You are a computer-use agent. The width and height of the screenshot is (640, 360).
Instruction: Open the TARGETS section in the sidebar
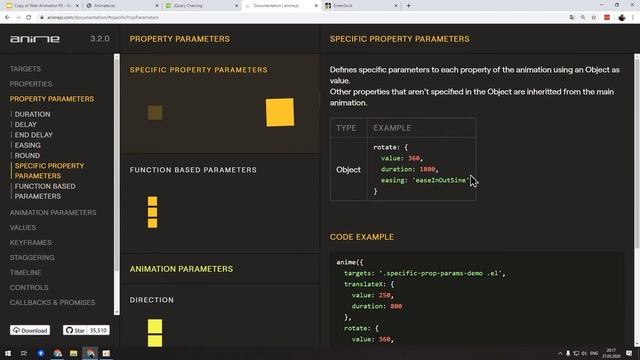25,69
